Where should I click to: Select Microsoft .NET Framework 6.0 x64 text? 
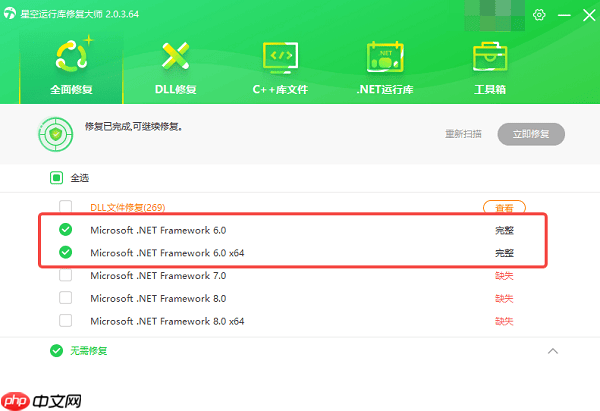[167, 253]
